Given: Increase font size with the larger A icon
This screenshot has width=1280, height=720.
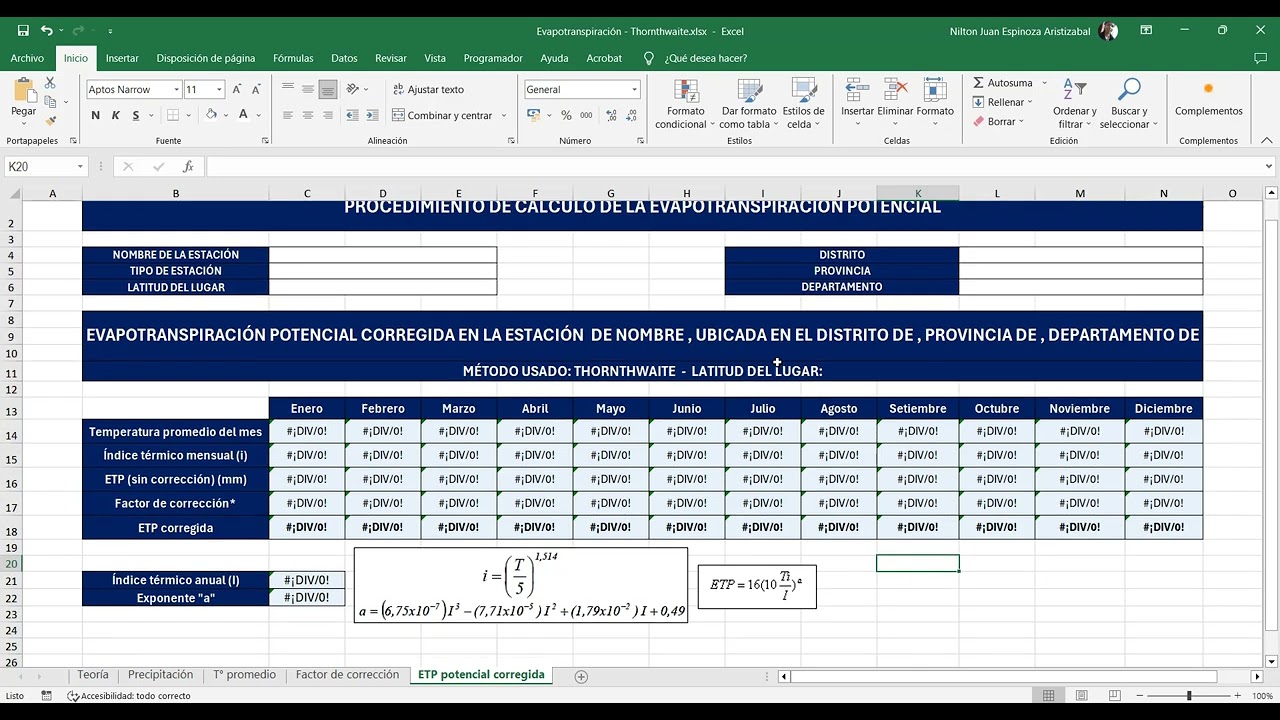Looking at the screenshot, I should click(x=237, y=89).
